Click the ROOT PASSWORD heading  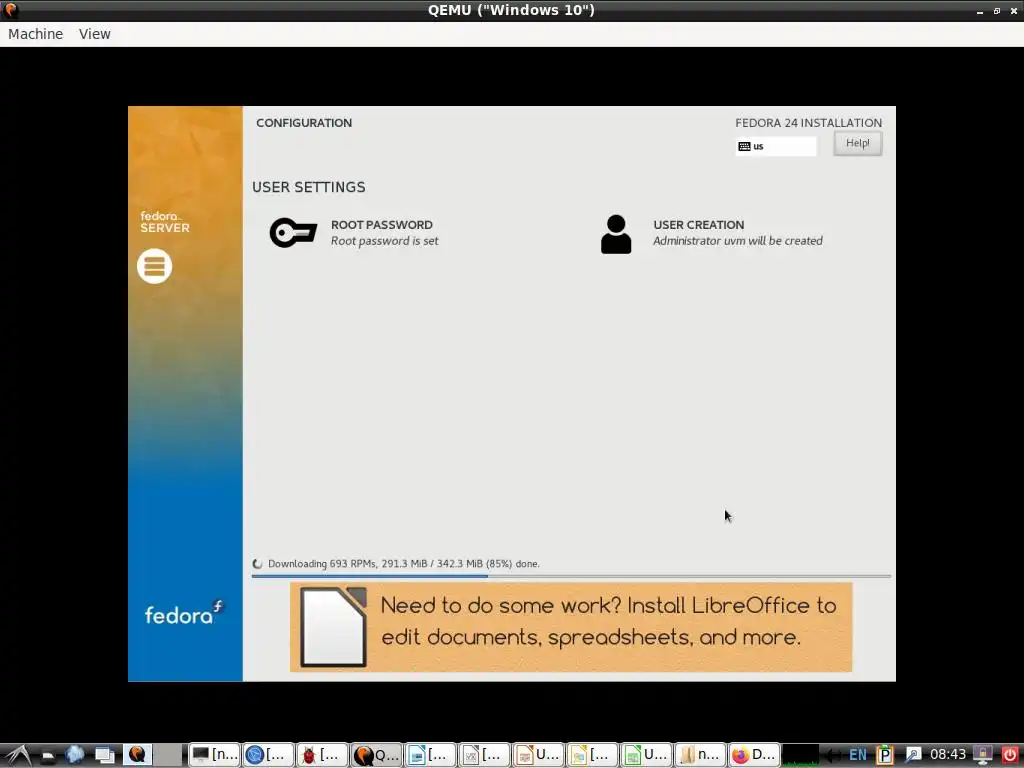(381, 225)
